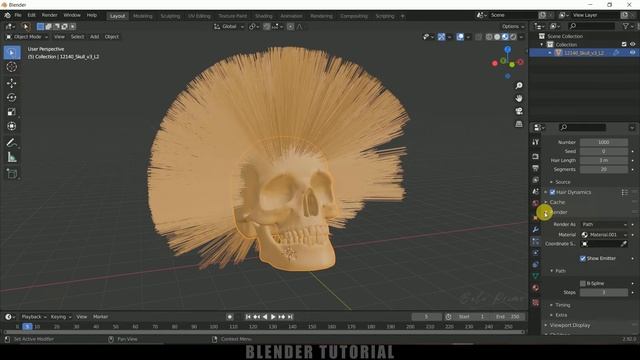Open the Material properties tab
The width and height of the screenshot is (640, 360).
(x=536, y=288)
